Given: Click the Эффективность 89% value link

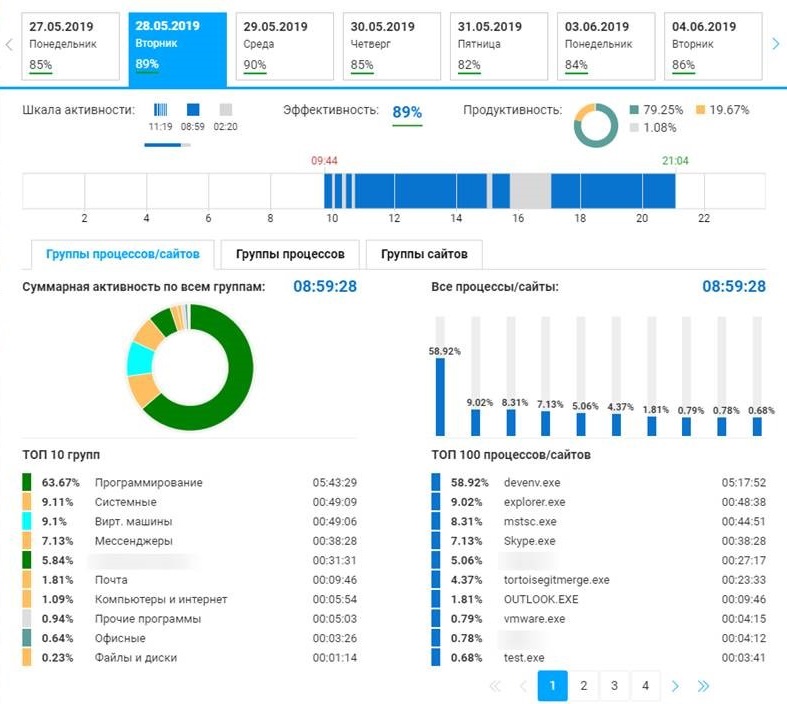Looking at the screenshot, I should [407, 112].
